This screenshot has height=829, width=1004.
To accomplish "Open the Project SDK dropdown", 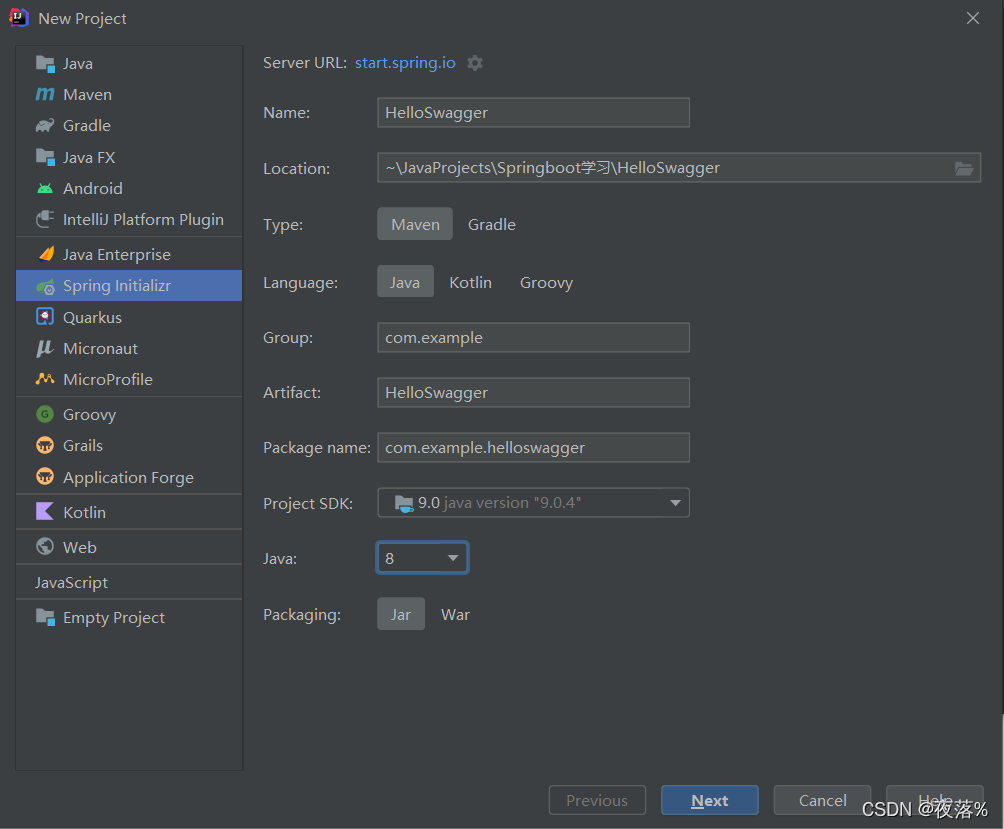I will 533,503.
